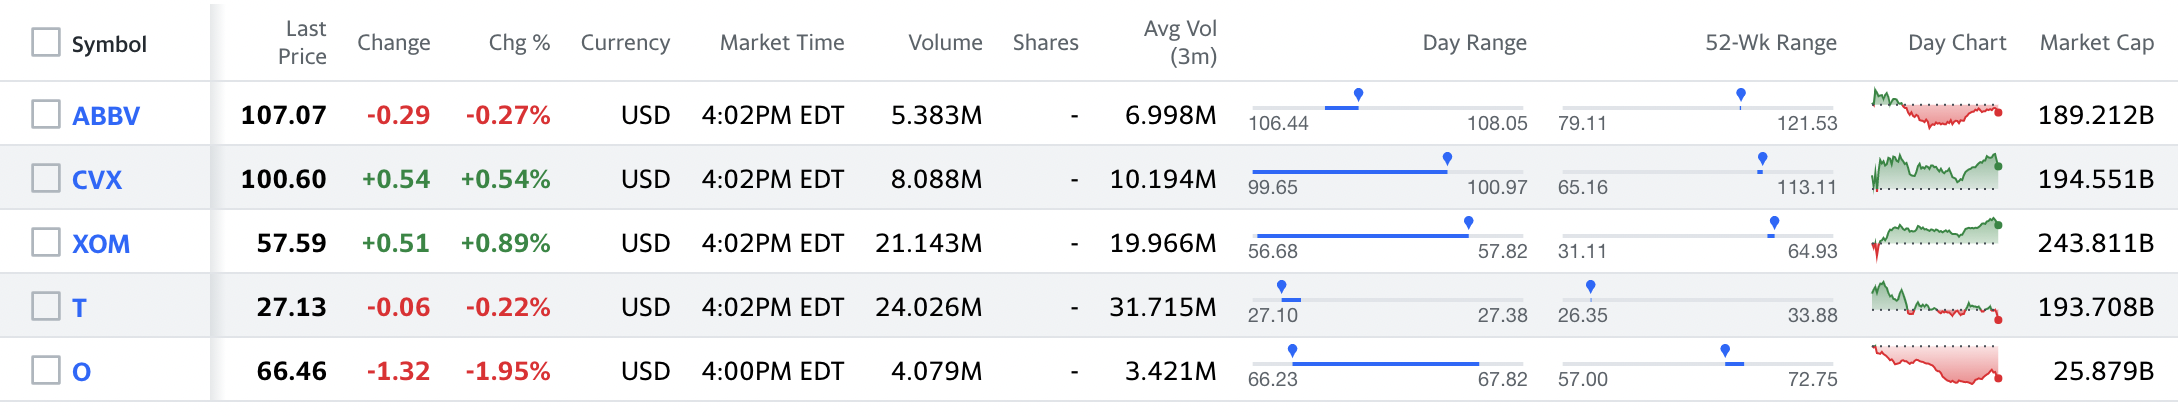Image resolution: width=2178 pixels, height=416 pixels.
Task: Select the checkbox for the T row
Action: click(x=46, y=306)
